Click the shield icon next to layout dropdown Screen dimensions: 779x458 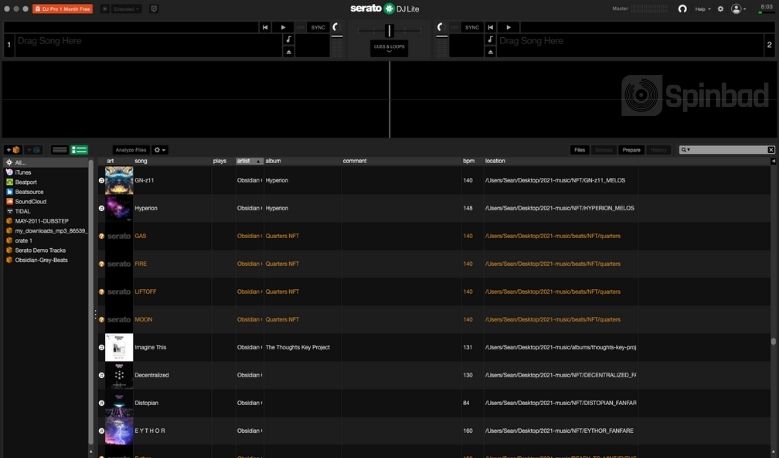pyautogui.click(x=154, y=9)
